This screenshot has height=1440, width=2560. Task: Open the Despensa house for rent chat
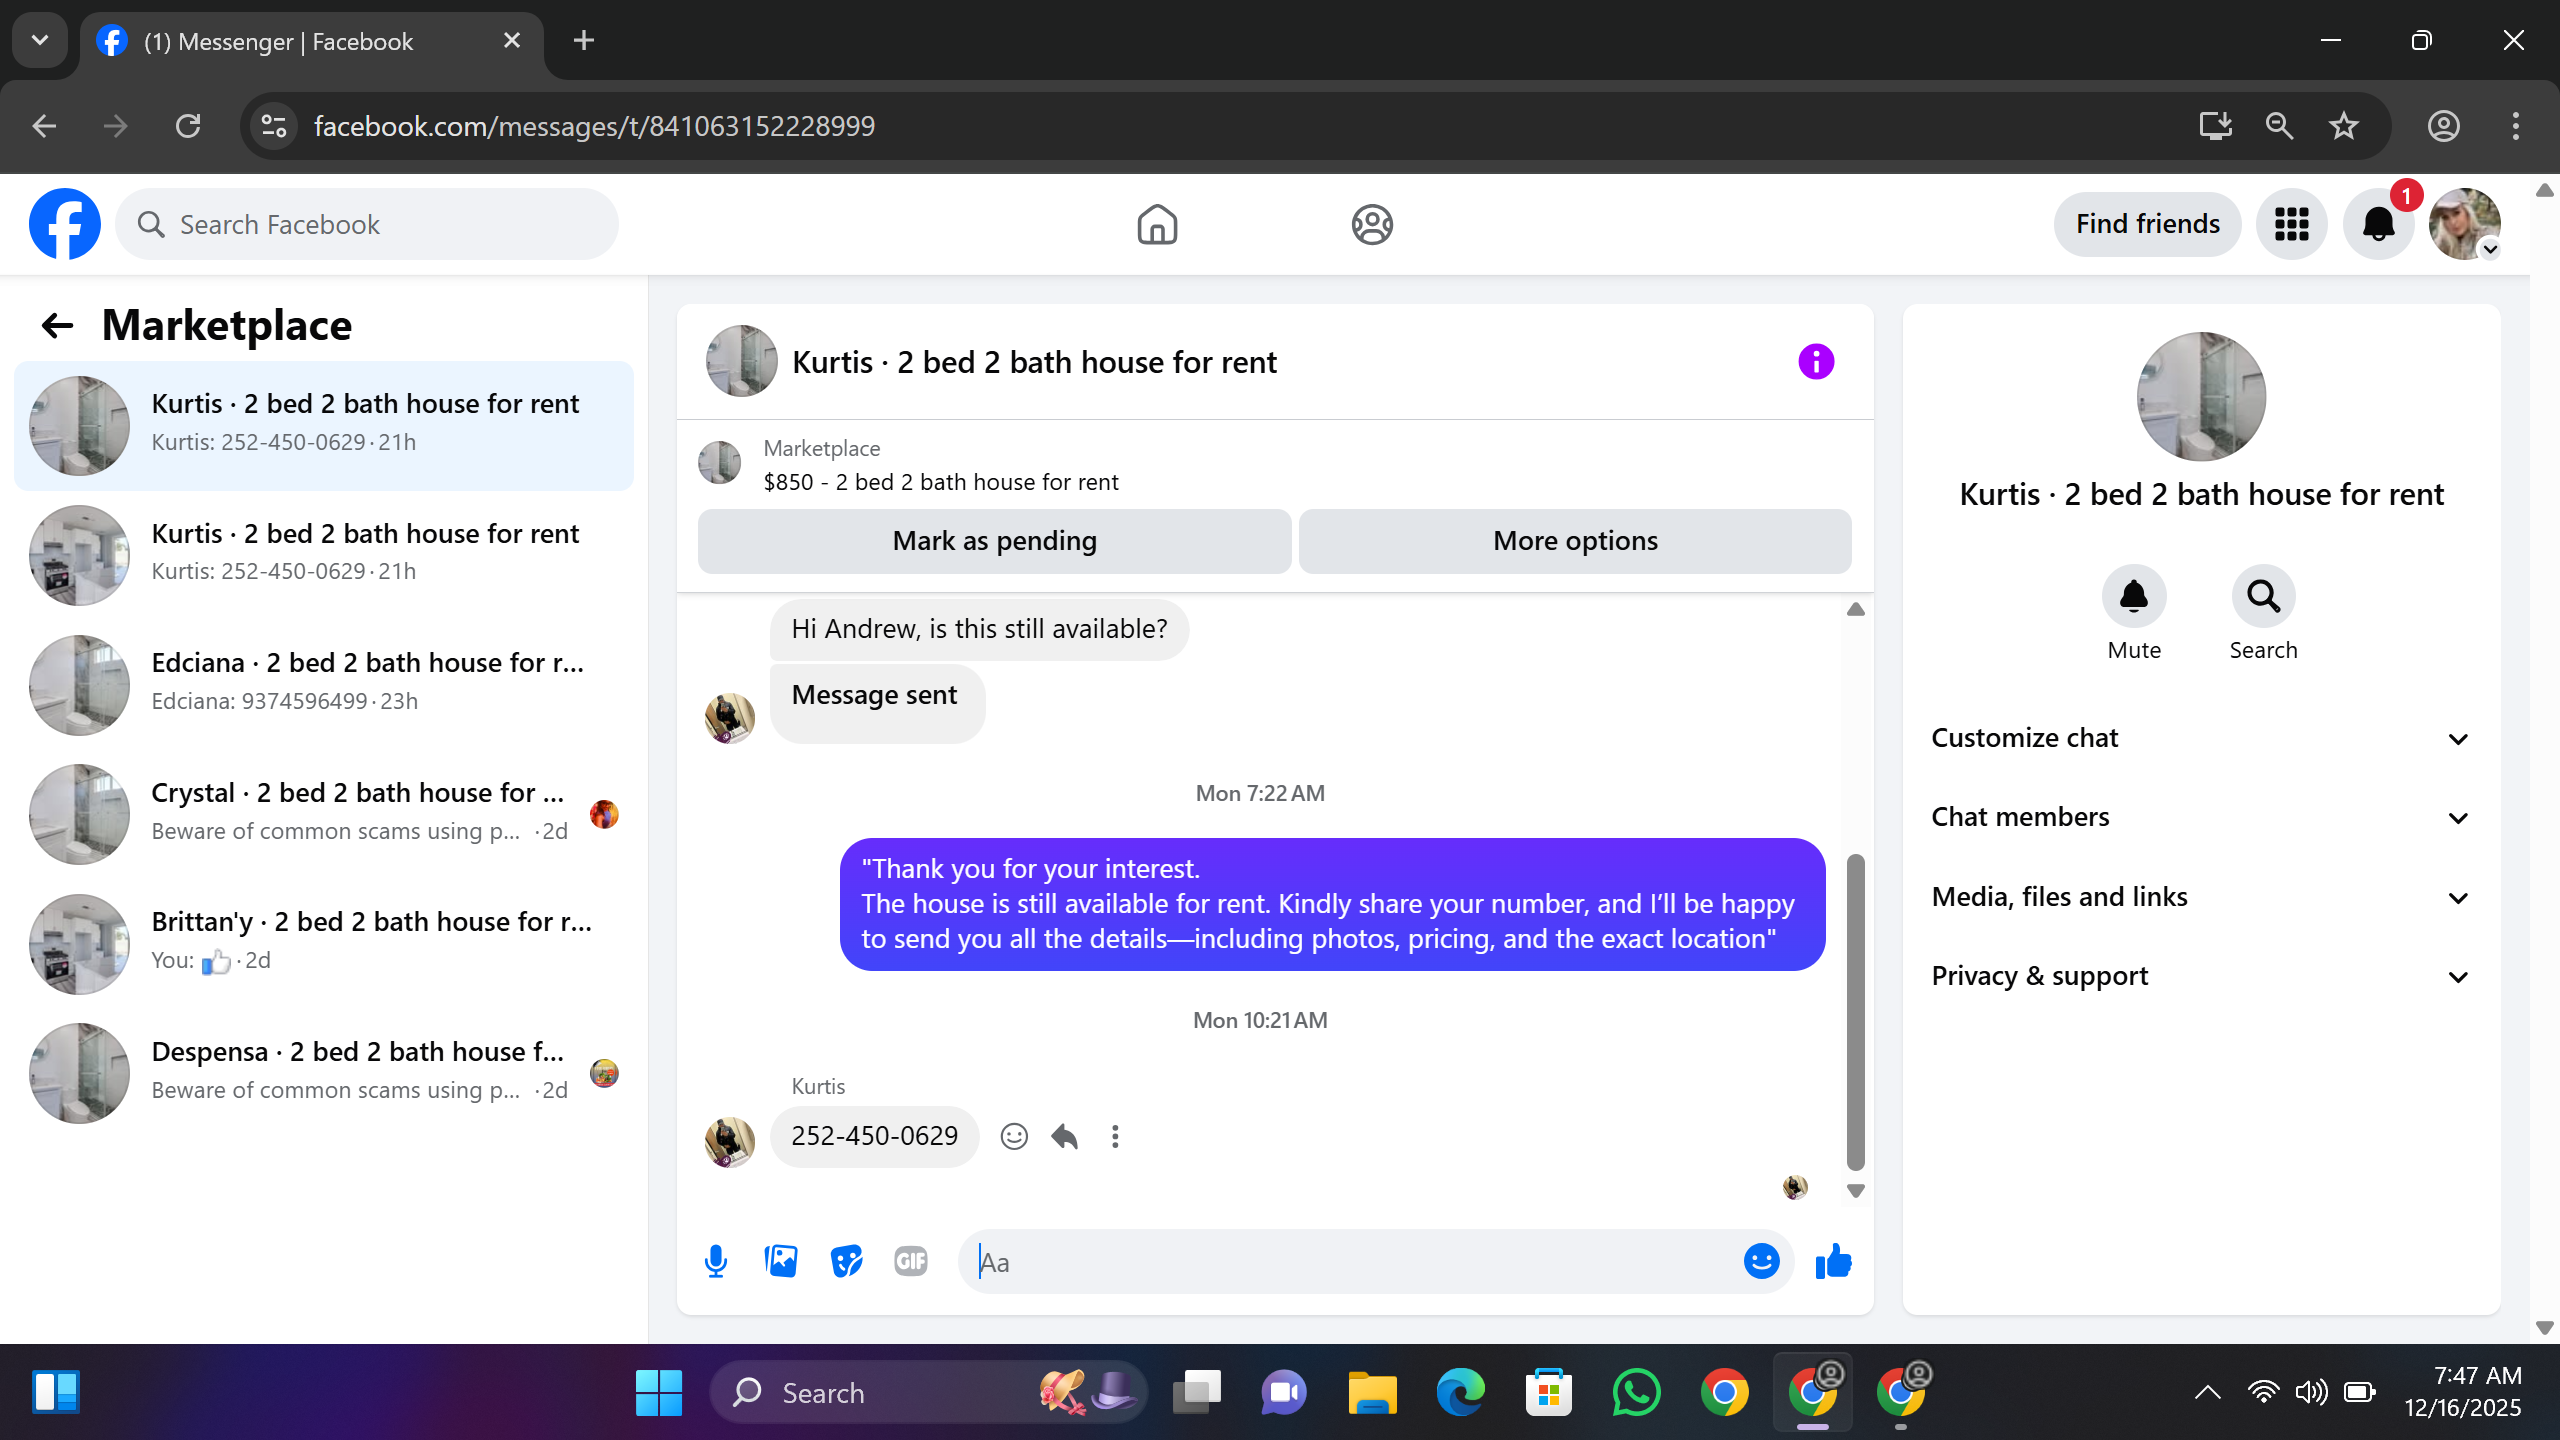[x=324, y=1073]
